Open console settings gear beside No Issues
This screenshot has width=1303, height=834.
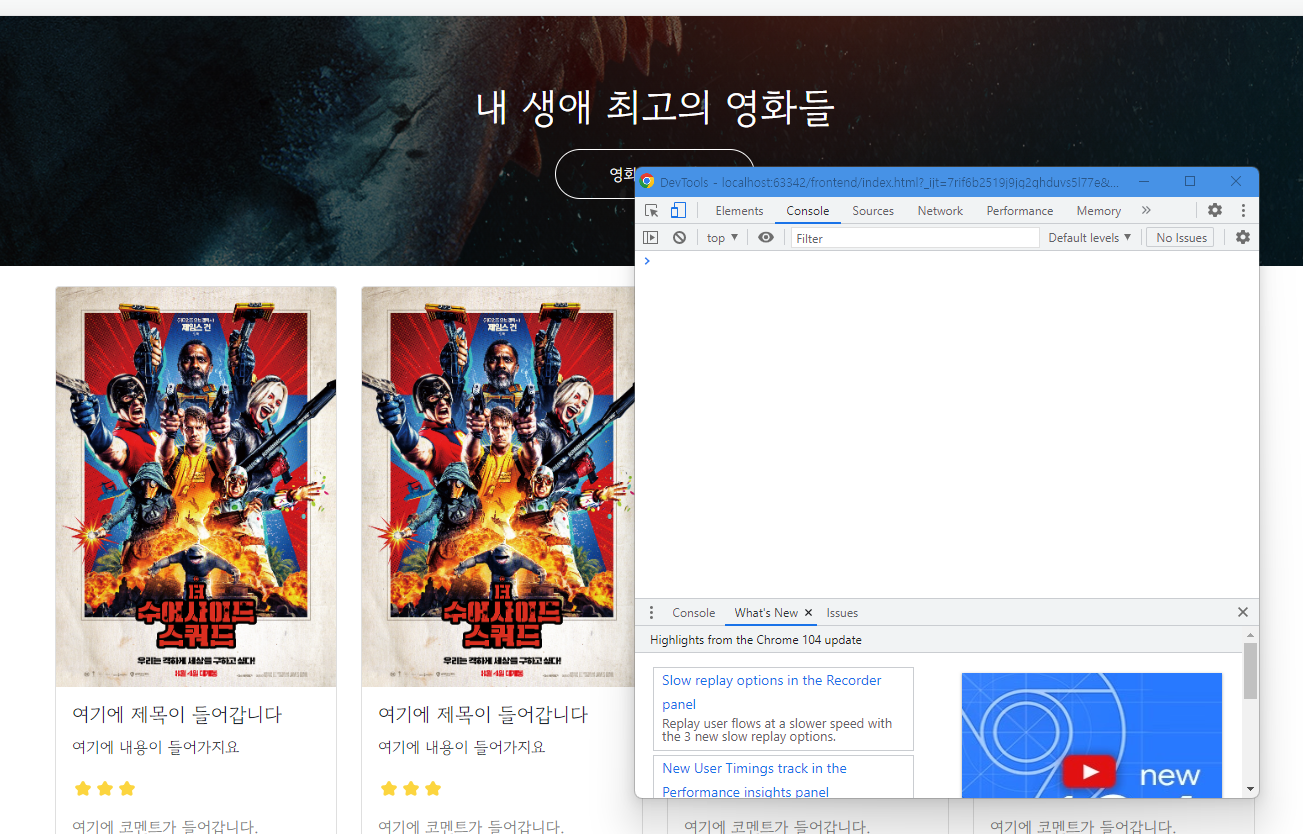[1243, 238]
